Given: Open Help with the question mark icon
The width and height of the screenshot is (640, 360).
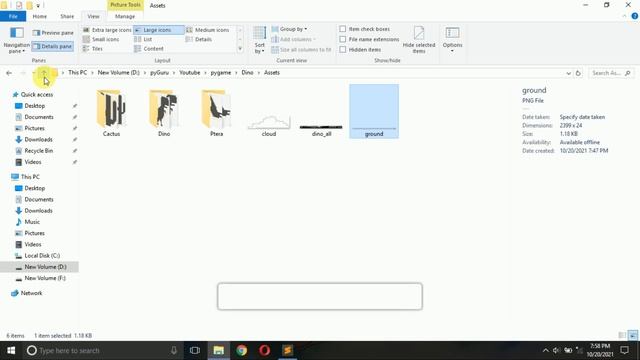Looking at the screenshot, I should pos(634,16).
